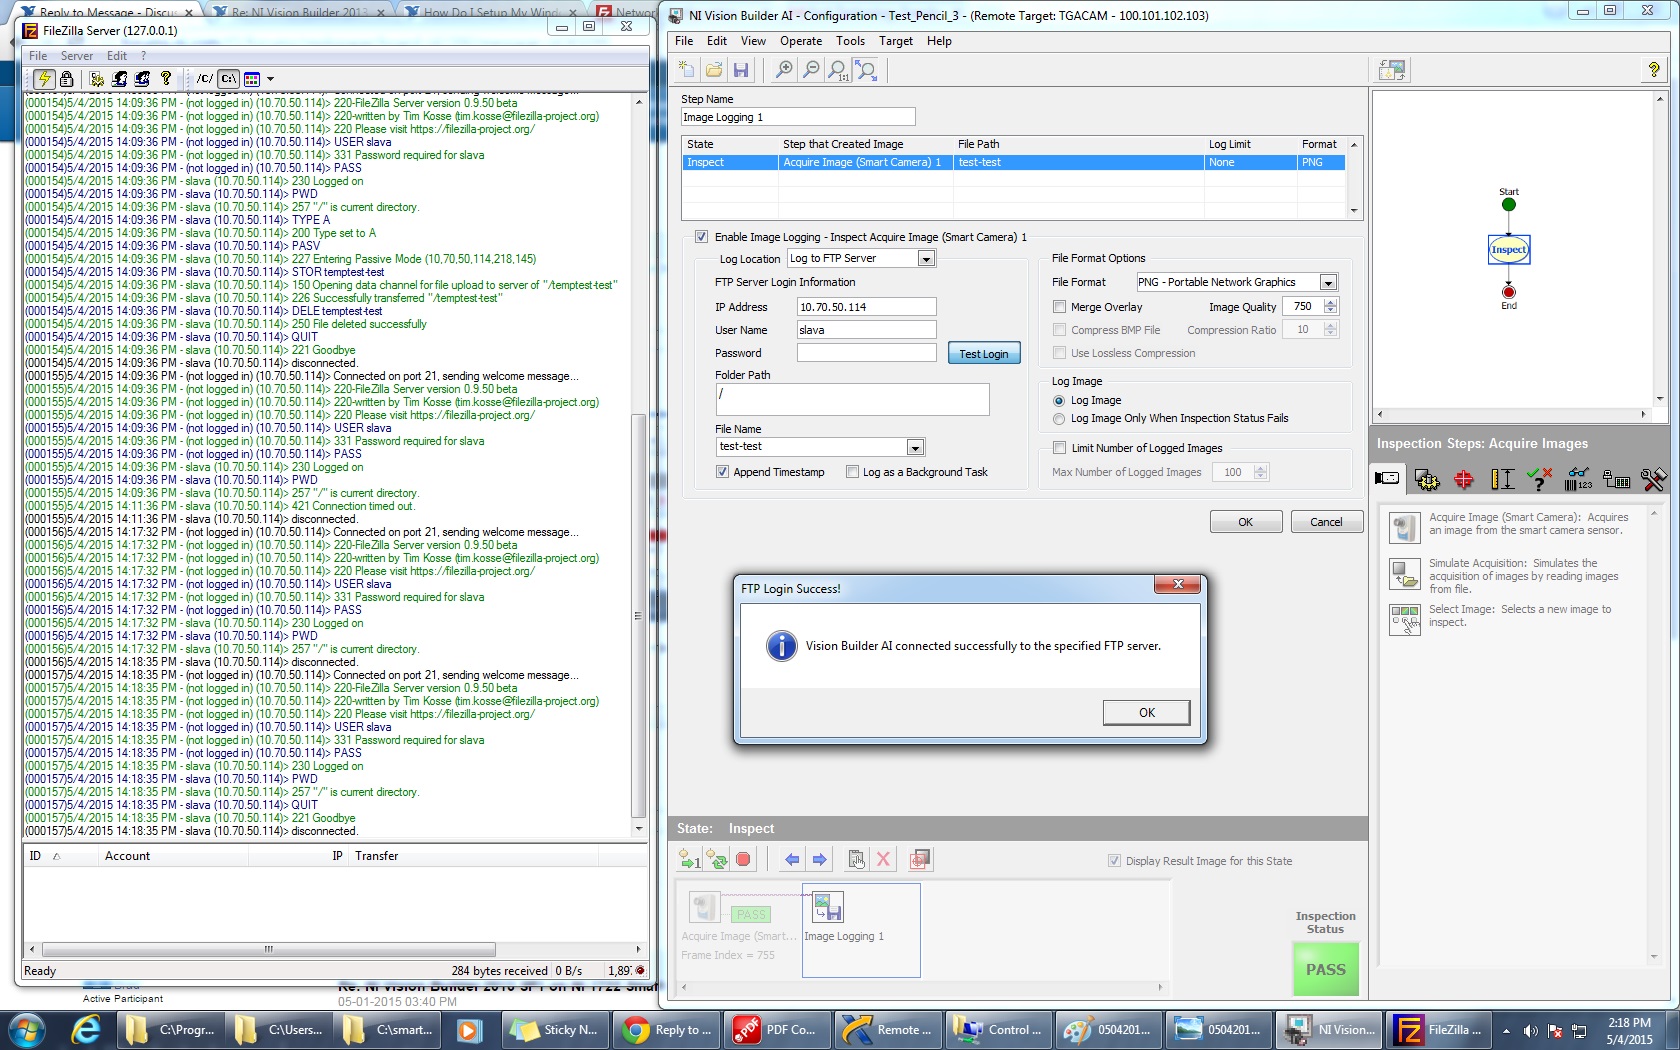Open the context help question mark icon

[1654, 69]
